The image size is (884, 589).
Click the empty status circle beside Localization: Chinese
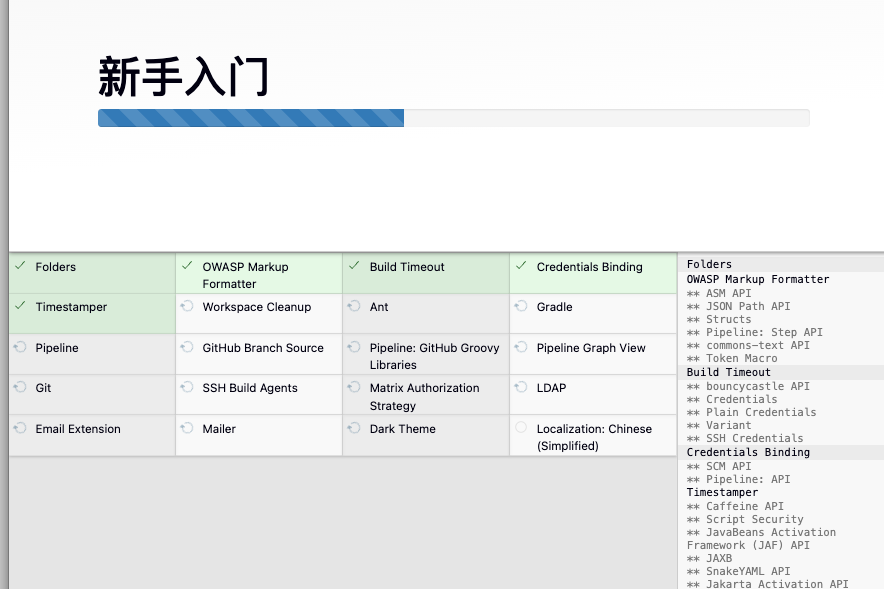point(521,428)
